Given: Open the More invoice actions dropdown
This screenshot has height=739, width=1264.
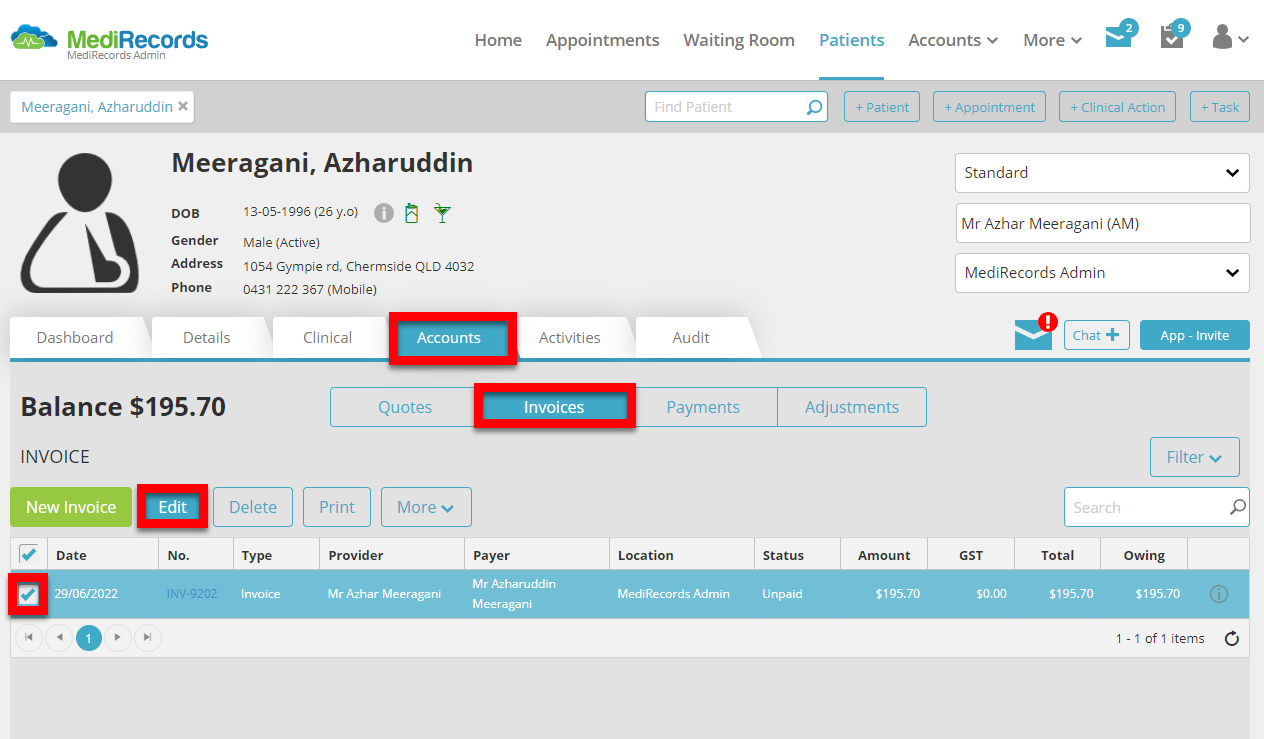Looking at the screenshot, I should (x=426, y=507).
